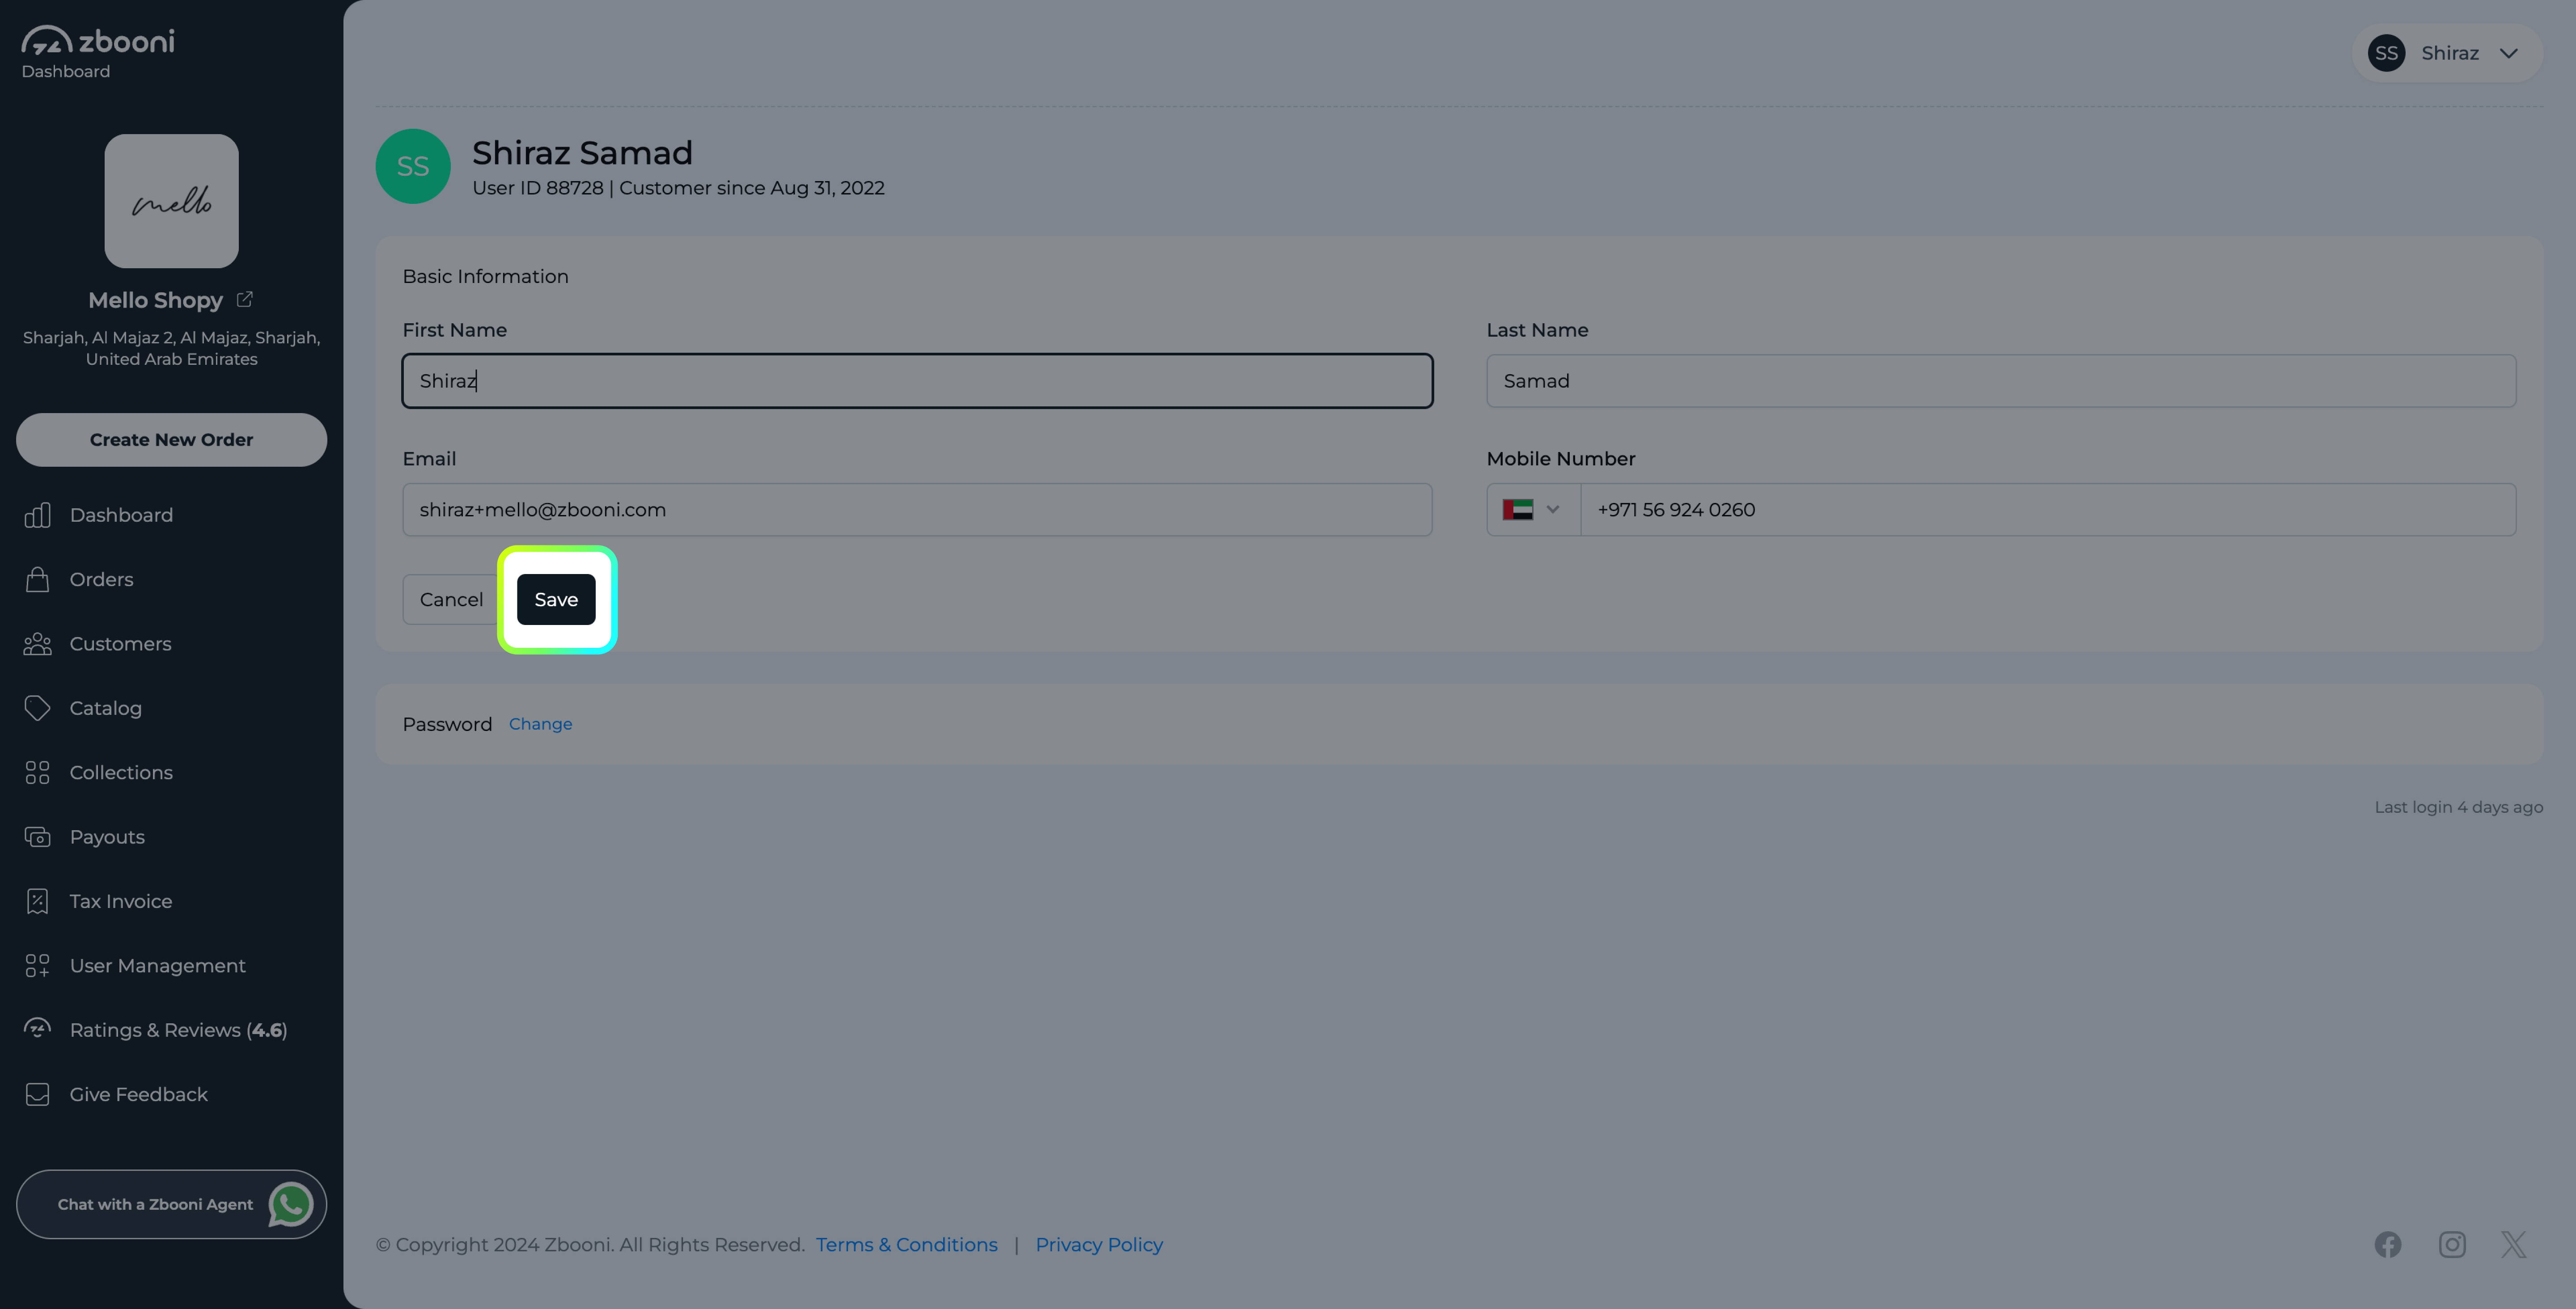The width and height of the screenshot is (2576, 1309).
Task: Click the WhatsApp chat icon
Action: (291, 1204)
